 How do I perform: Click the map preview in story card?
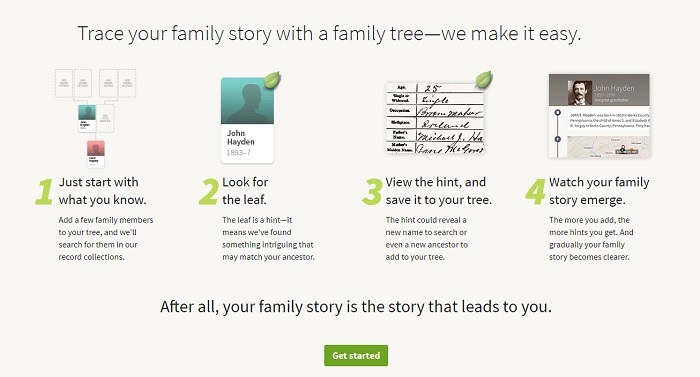tap(608, 147)
